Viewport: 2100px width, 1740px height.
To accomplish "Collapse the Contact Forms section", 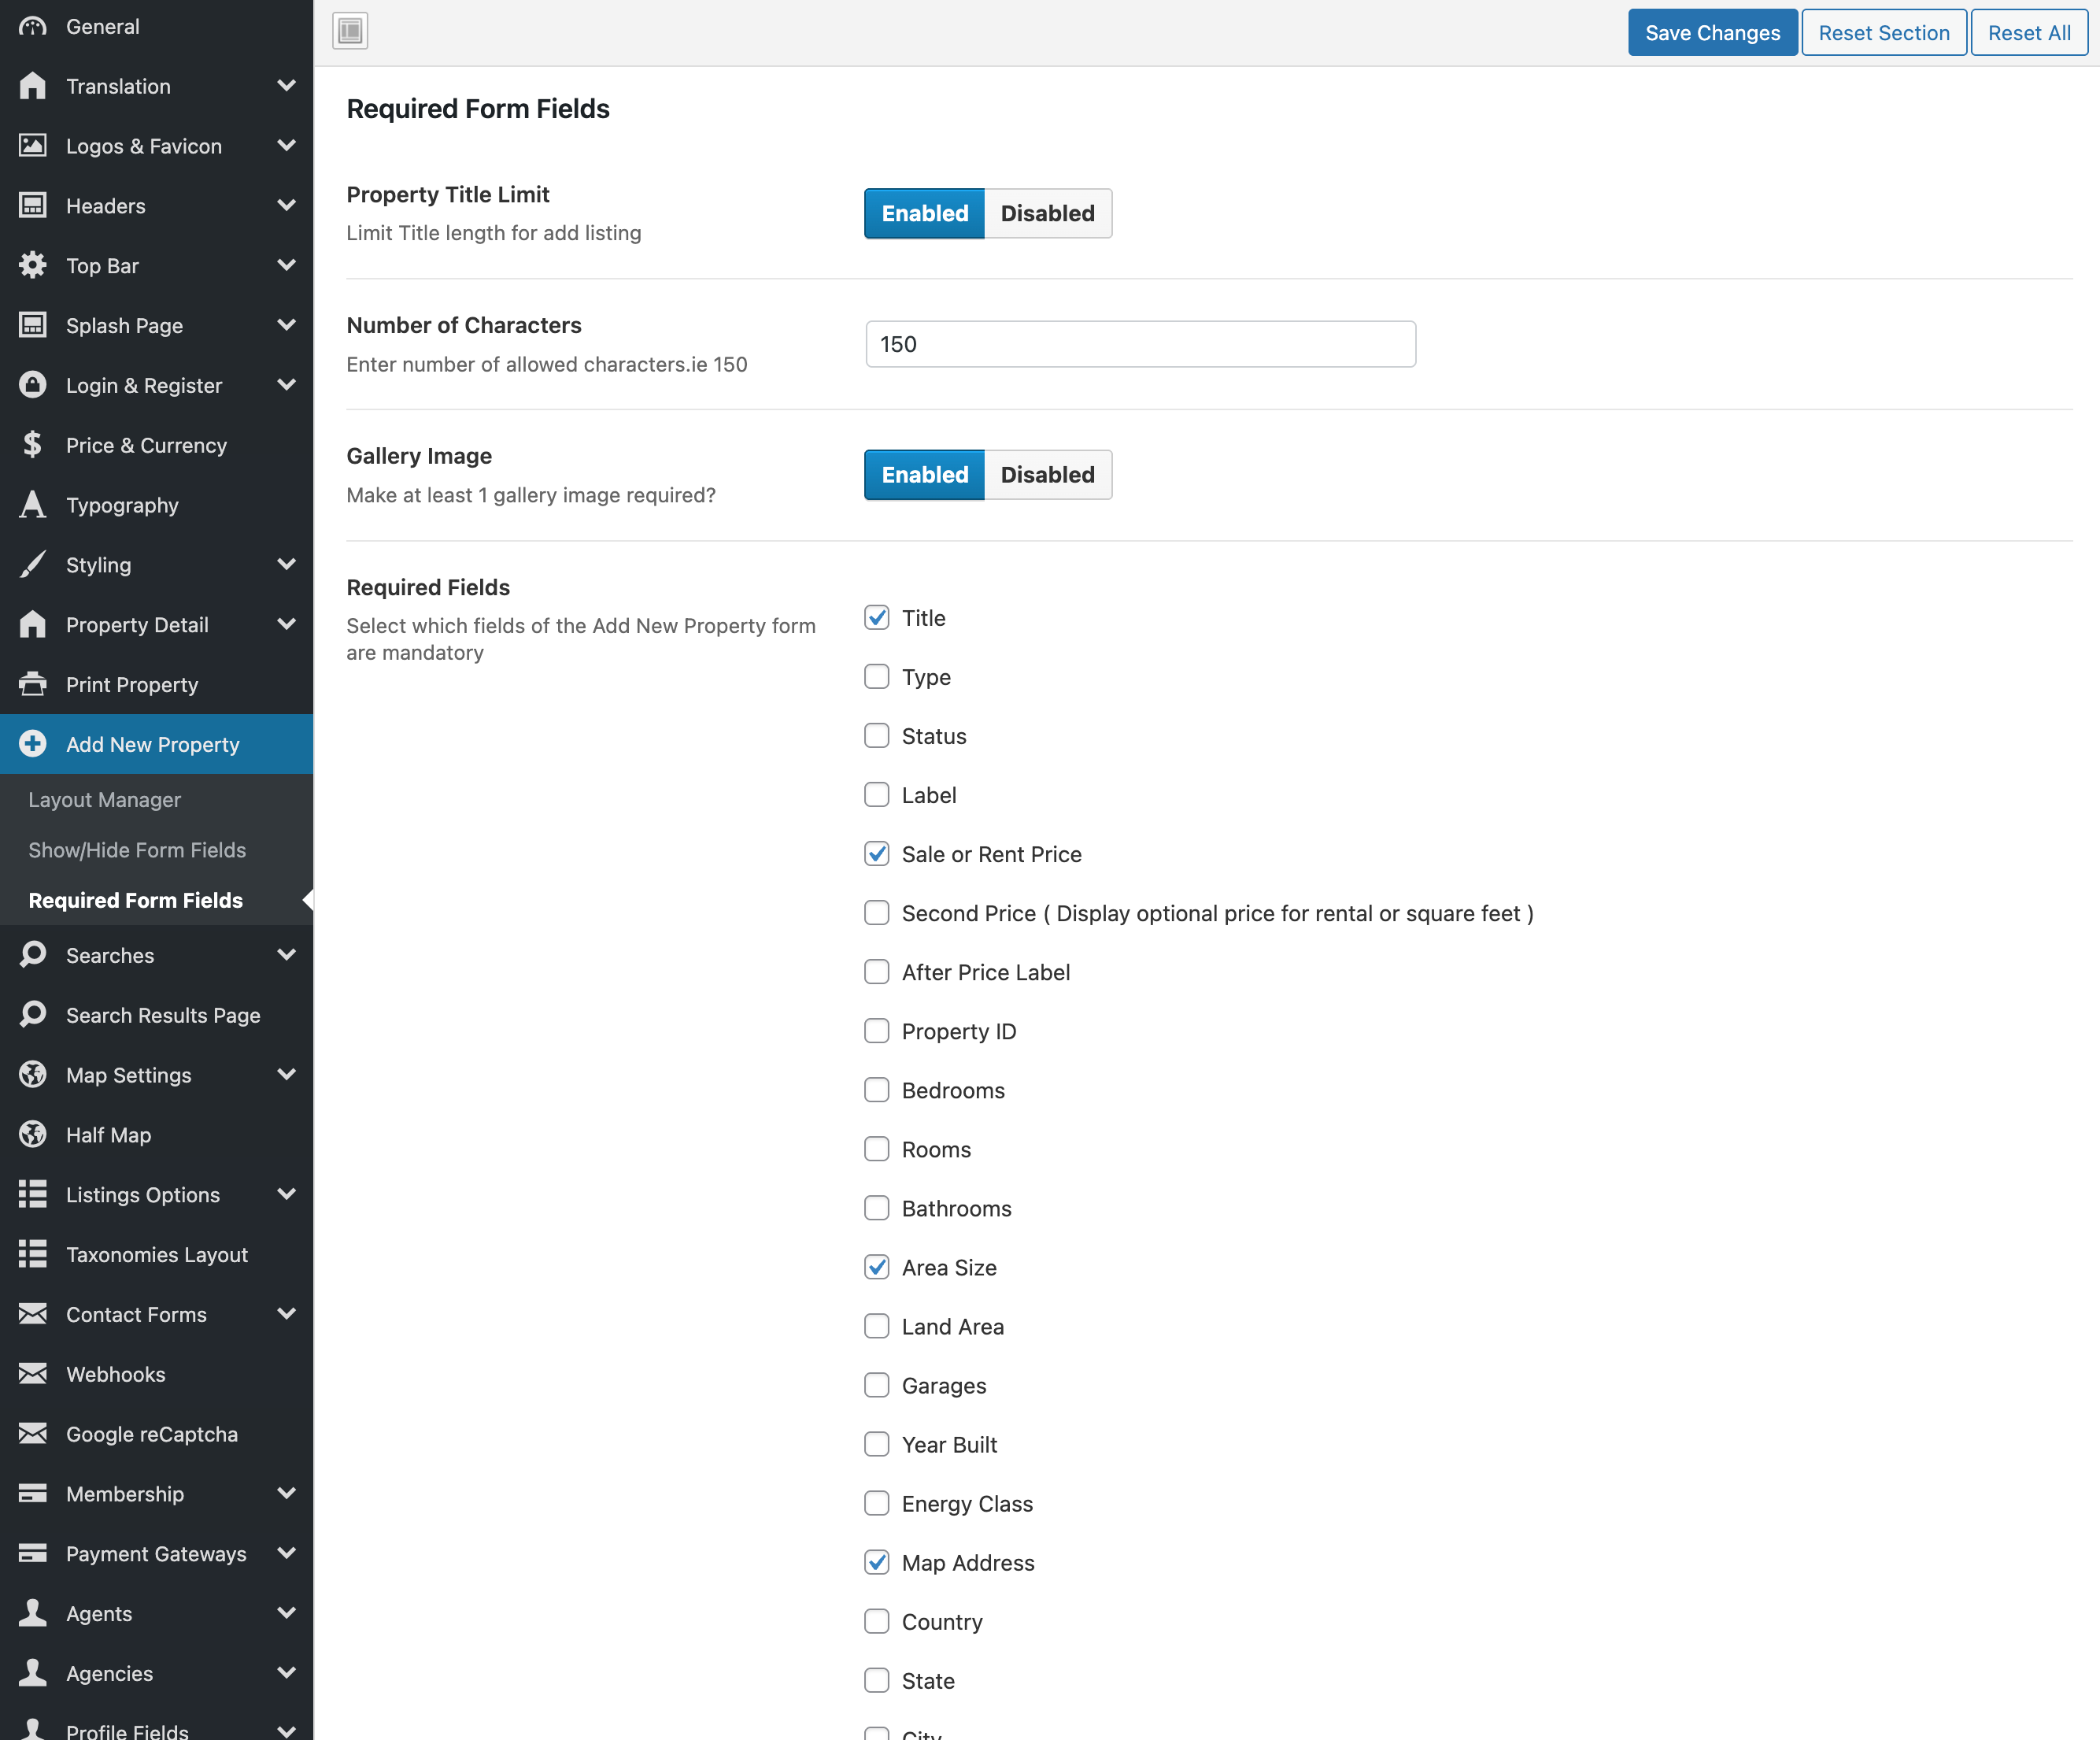I will 287,1314.
